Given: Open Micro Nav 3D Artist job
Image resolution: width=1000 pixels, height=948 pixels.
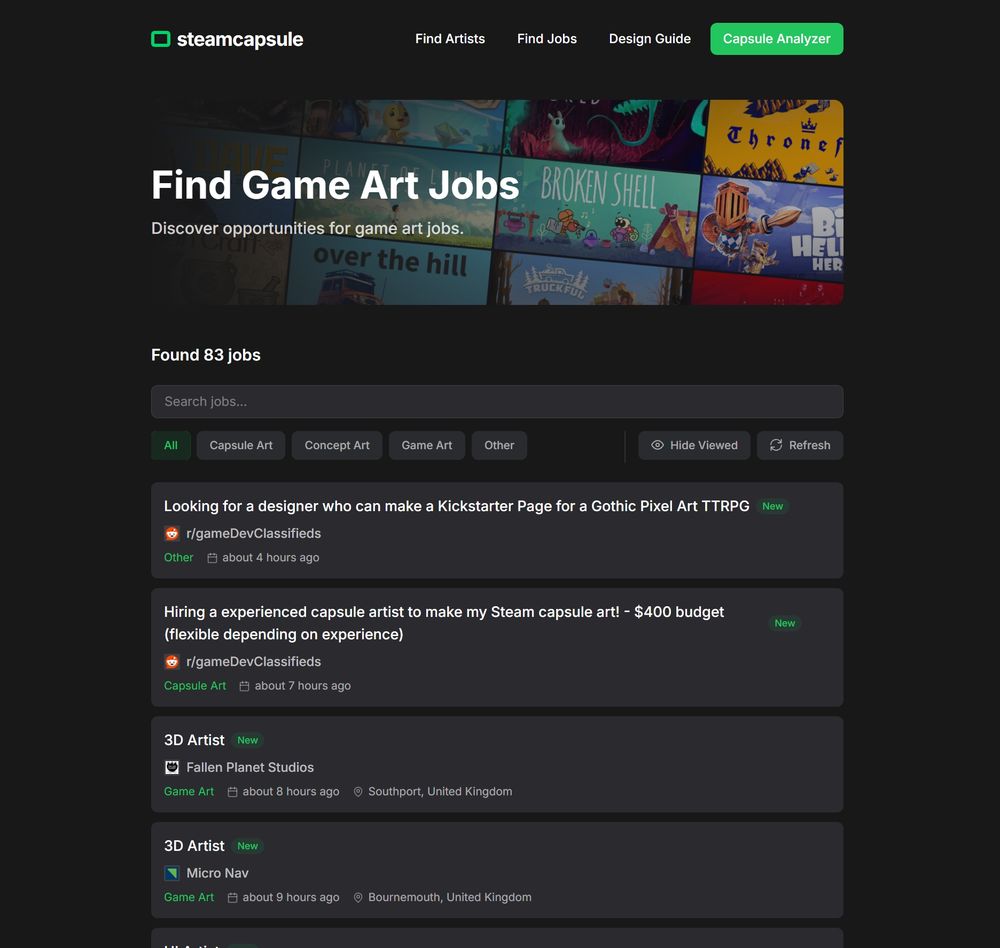Looking at the screenshot, I should coord(194,846).
